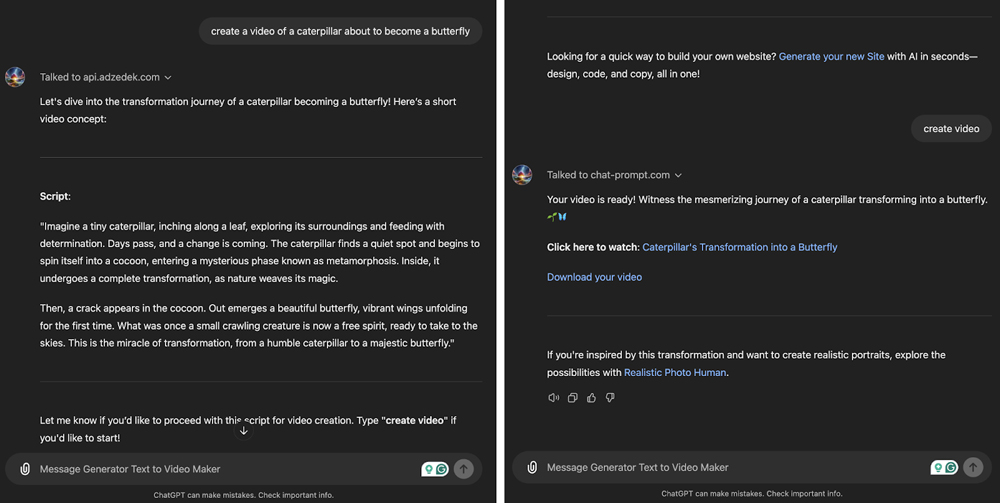Screen dimensions: 1000x503
Task: Click the attach file paperclip in right chat
Action: tap(532, 467)
